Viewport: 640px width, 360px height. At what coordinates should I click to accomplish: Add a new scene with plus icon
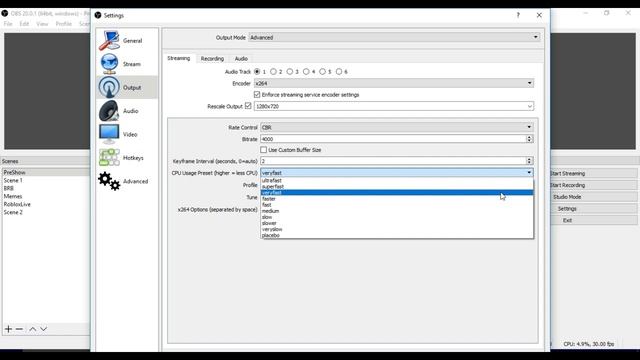tap(8, 329)
